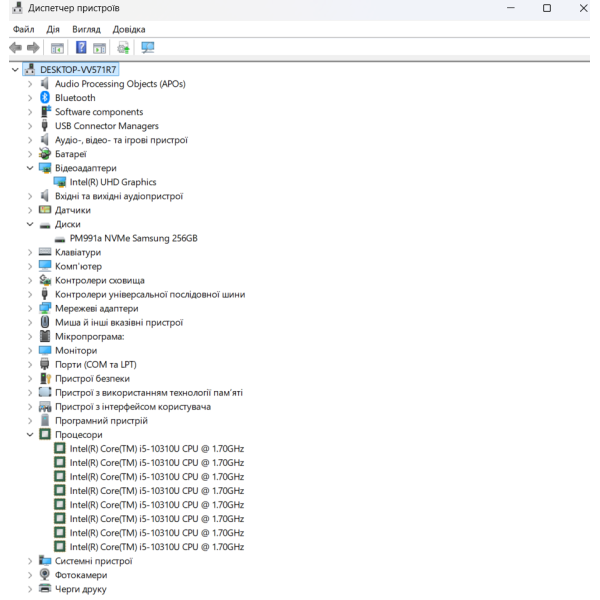Screen dimensions: 600x600
Task: Expand Пристрої з інтерфейсом користувача
Action: 30,406
